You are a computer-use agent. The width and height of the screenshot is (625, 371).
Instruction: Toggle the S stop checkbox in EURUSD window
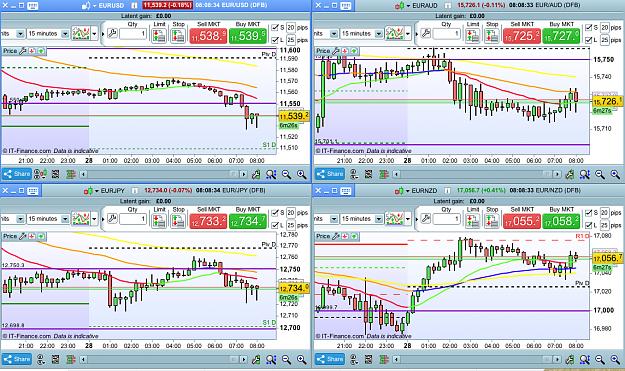click(275, 27)
